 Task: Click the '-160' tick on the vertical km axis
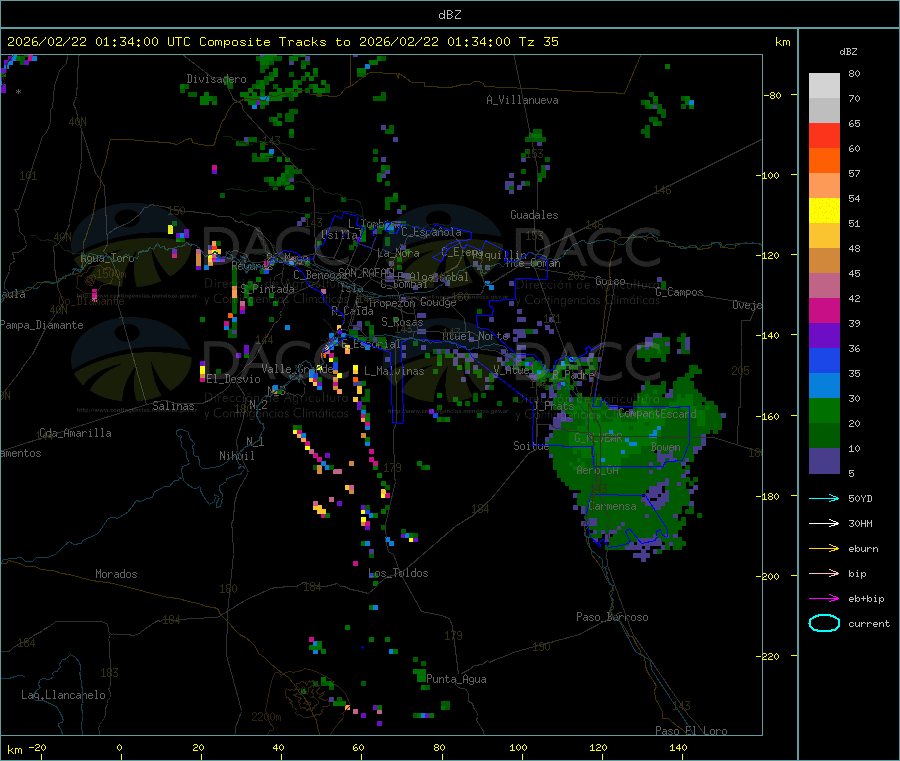[x=770, y=416]
